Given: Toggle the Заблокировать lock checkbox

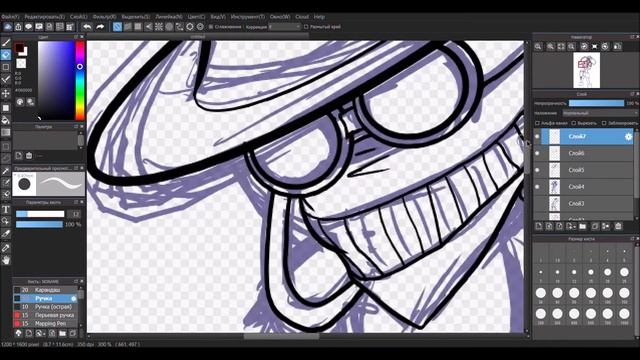Looking at the screenshot, I should pos(604,123).
